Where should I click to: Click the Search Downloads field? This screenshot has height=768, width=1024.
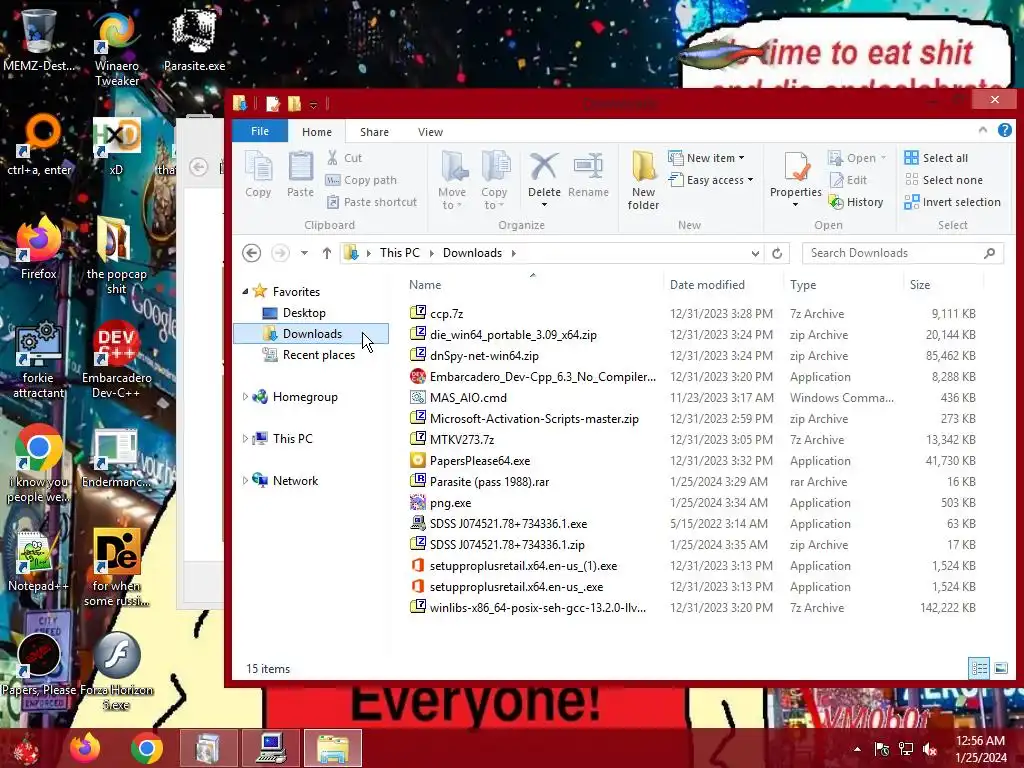tap(902, 253)
